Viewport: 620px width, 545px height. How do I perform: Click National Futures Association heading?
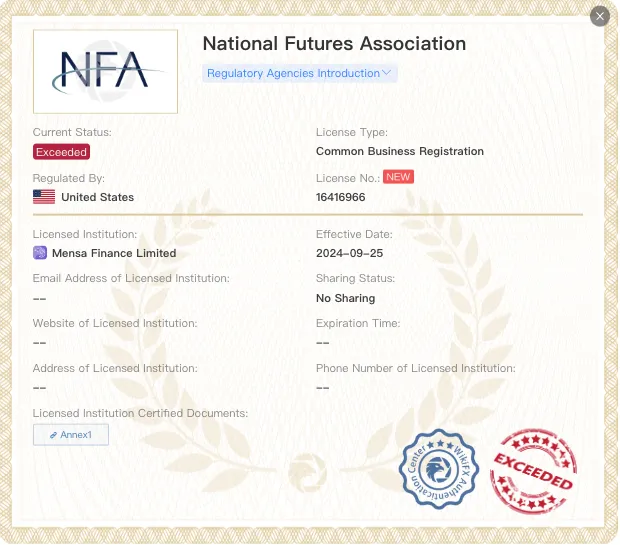coord(334,44)
